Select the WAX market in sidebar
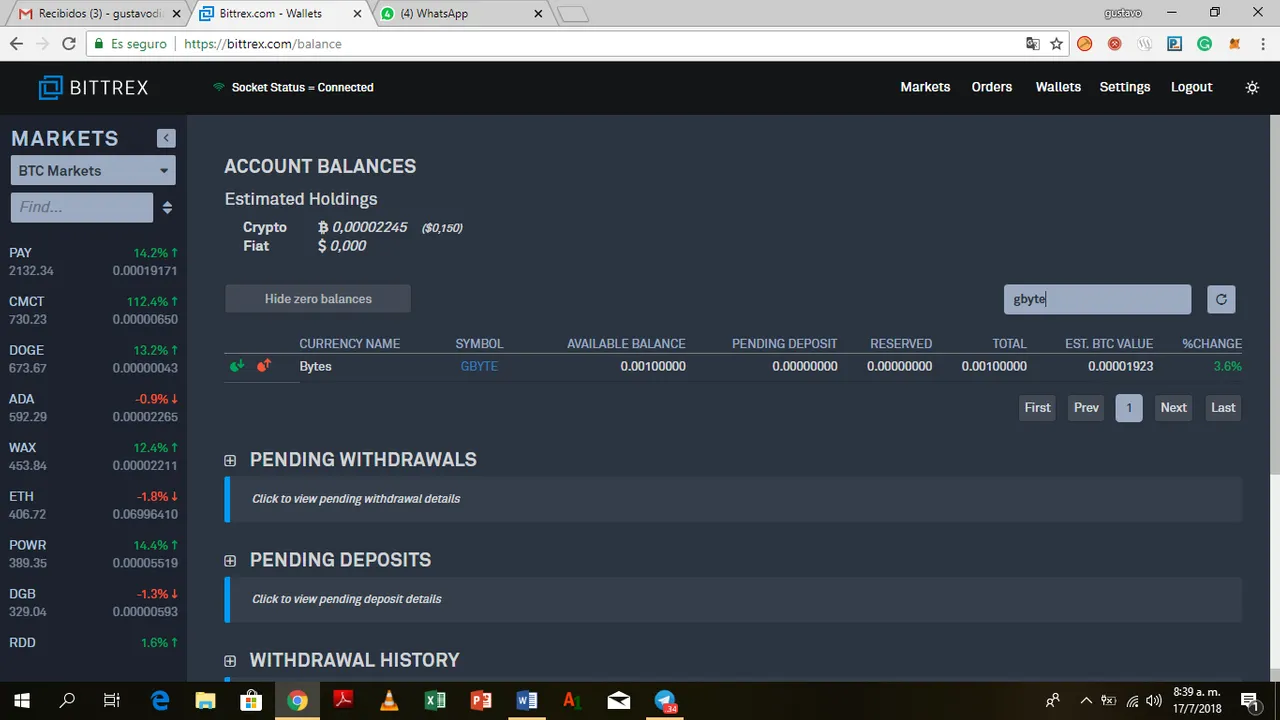1280x720 pixels. point(93,456)
